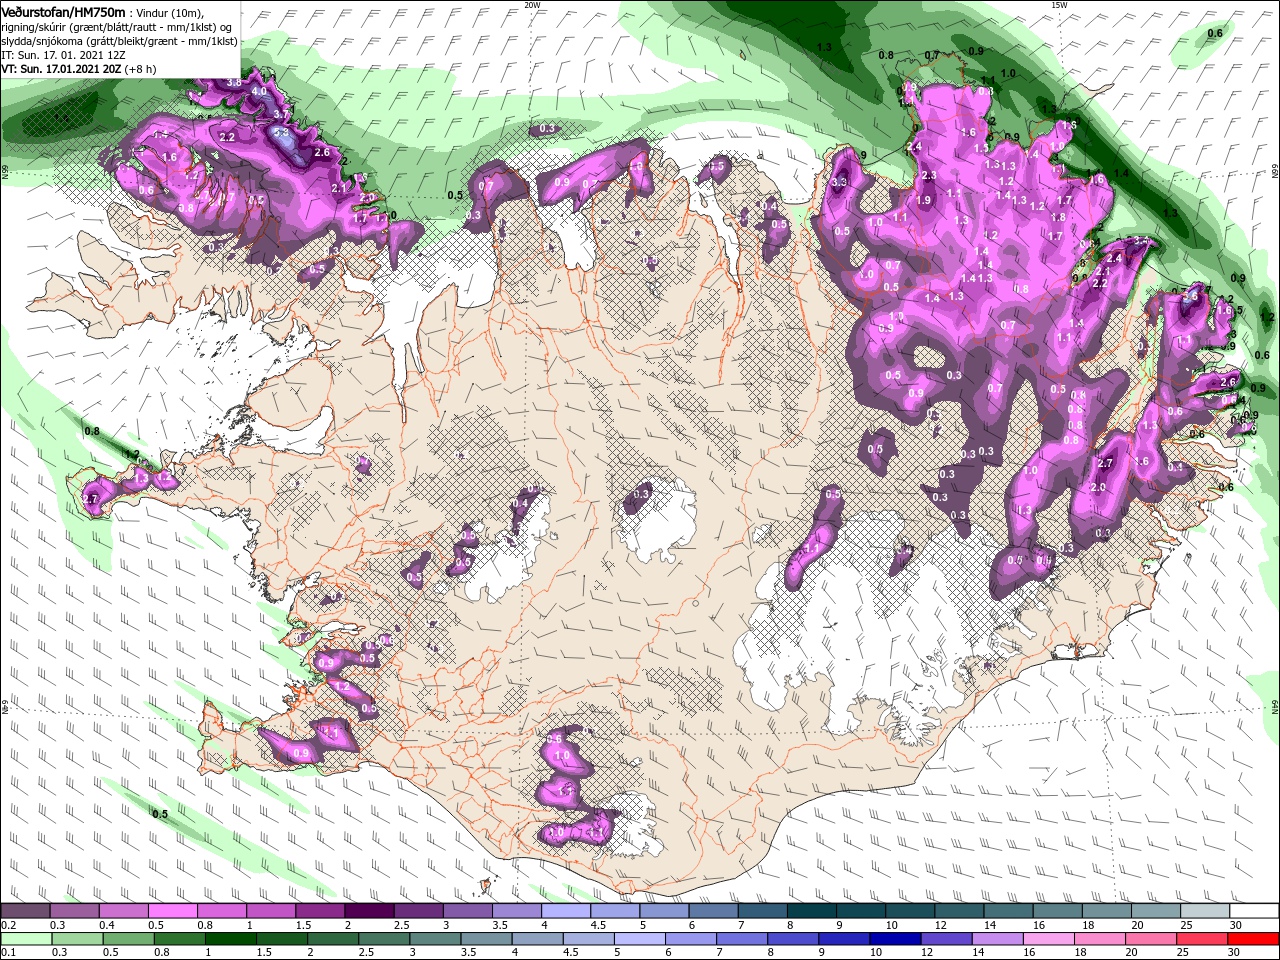Select the 2 dark green rain swatch

332,939
